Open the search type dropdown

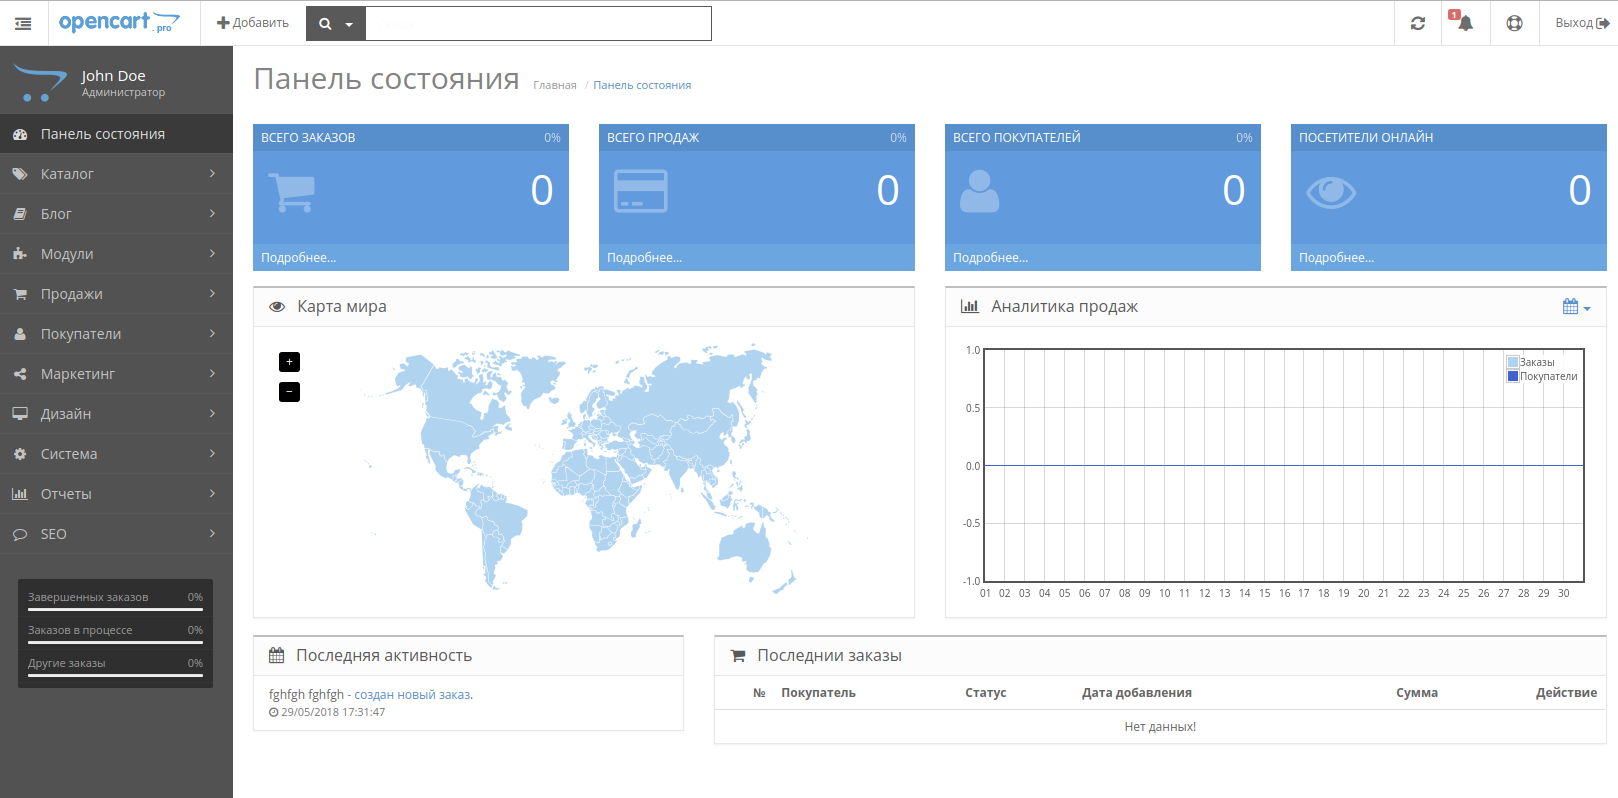336,23
